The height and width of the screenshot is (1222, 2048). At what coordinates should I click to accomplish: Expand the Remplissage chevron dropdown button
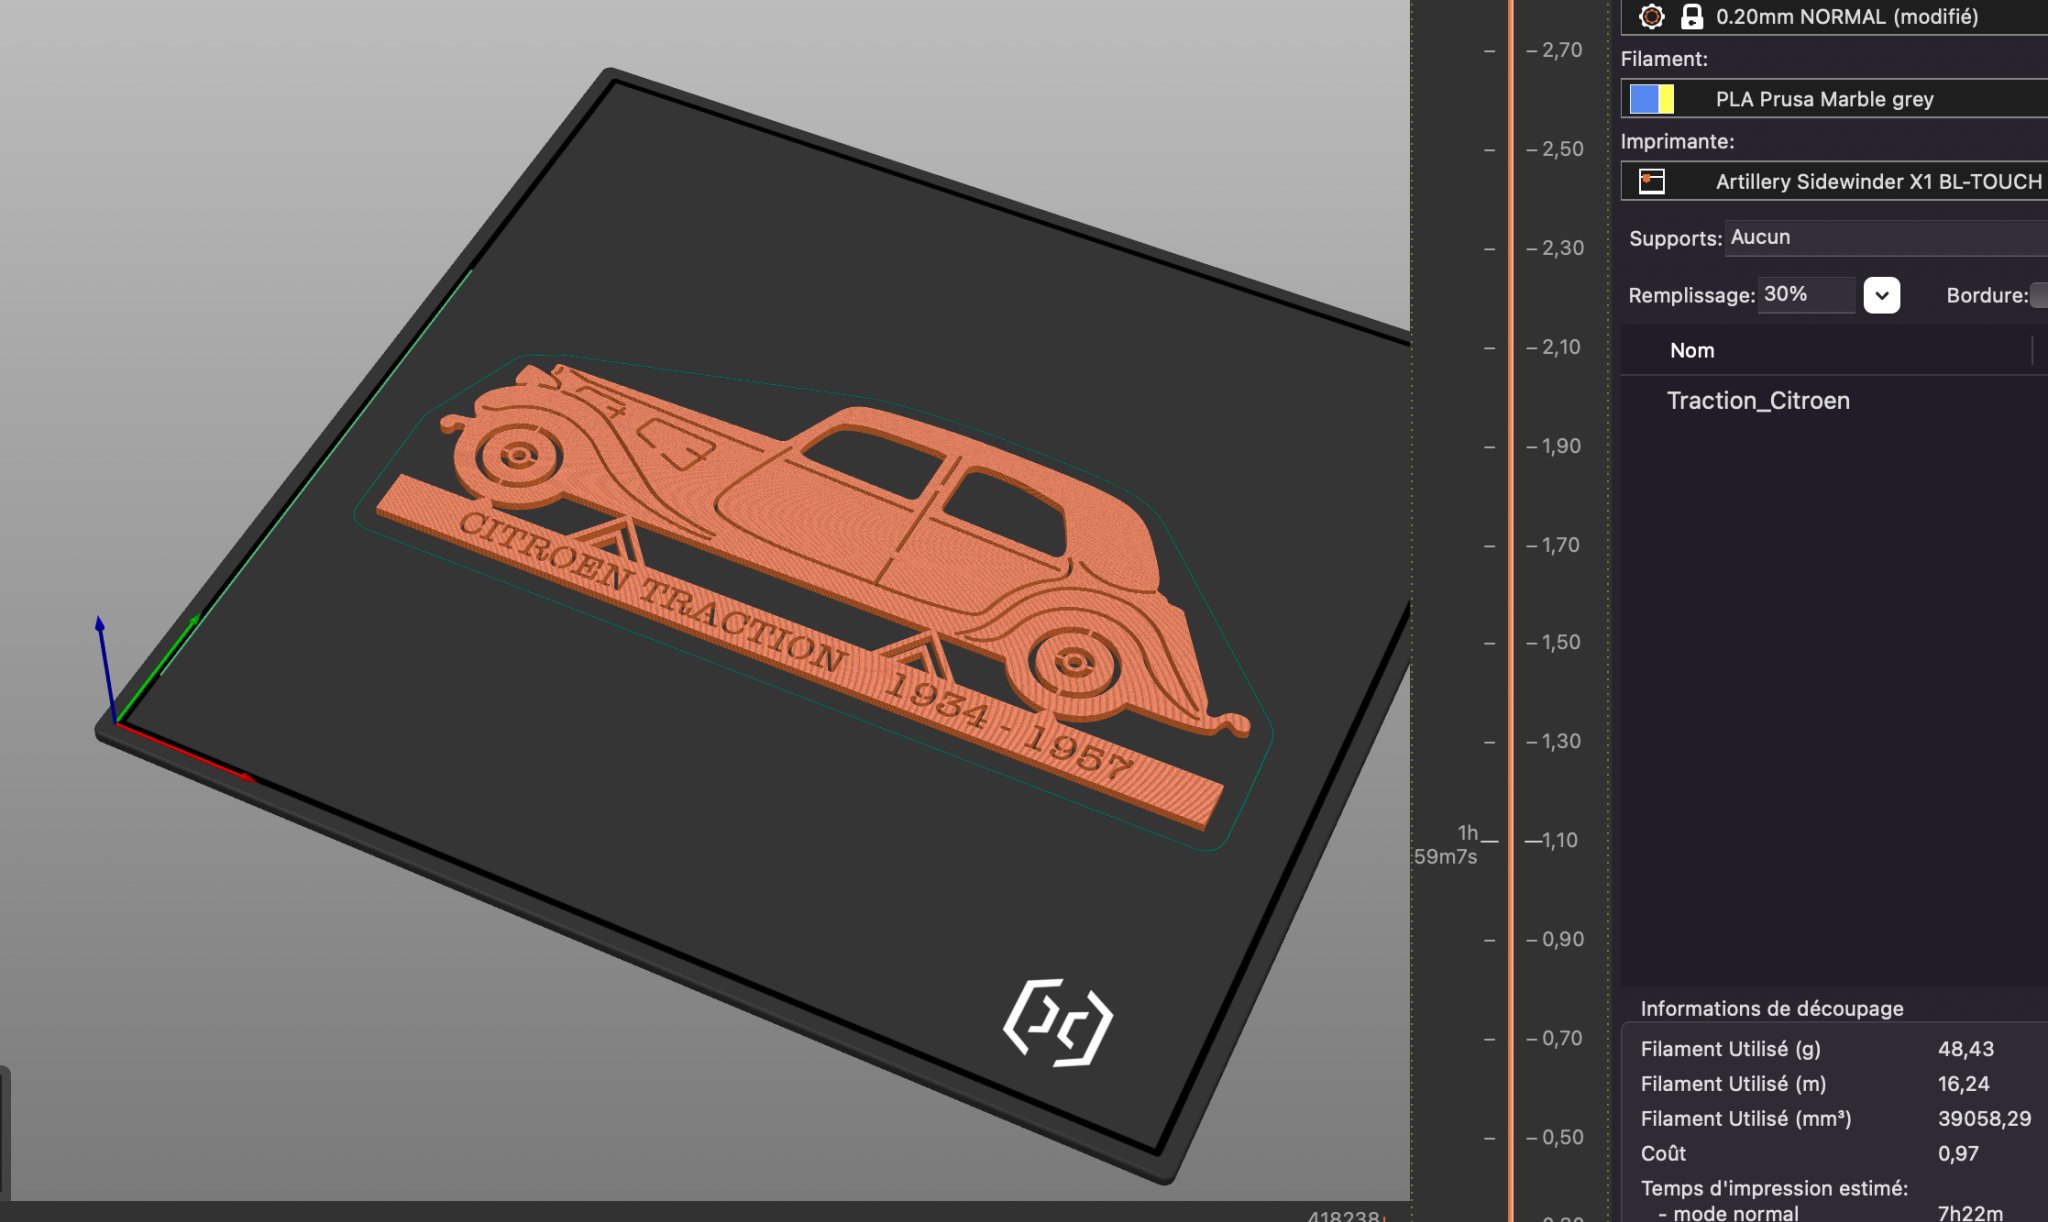point(1881,295)
